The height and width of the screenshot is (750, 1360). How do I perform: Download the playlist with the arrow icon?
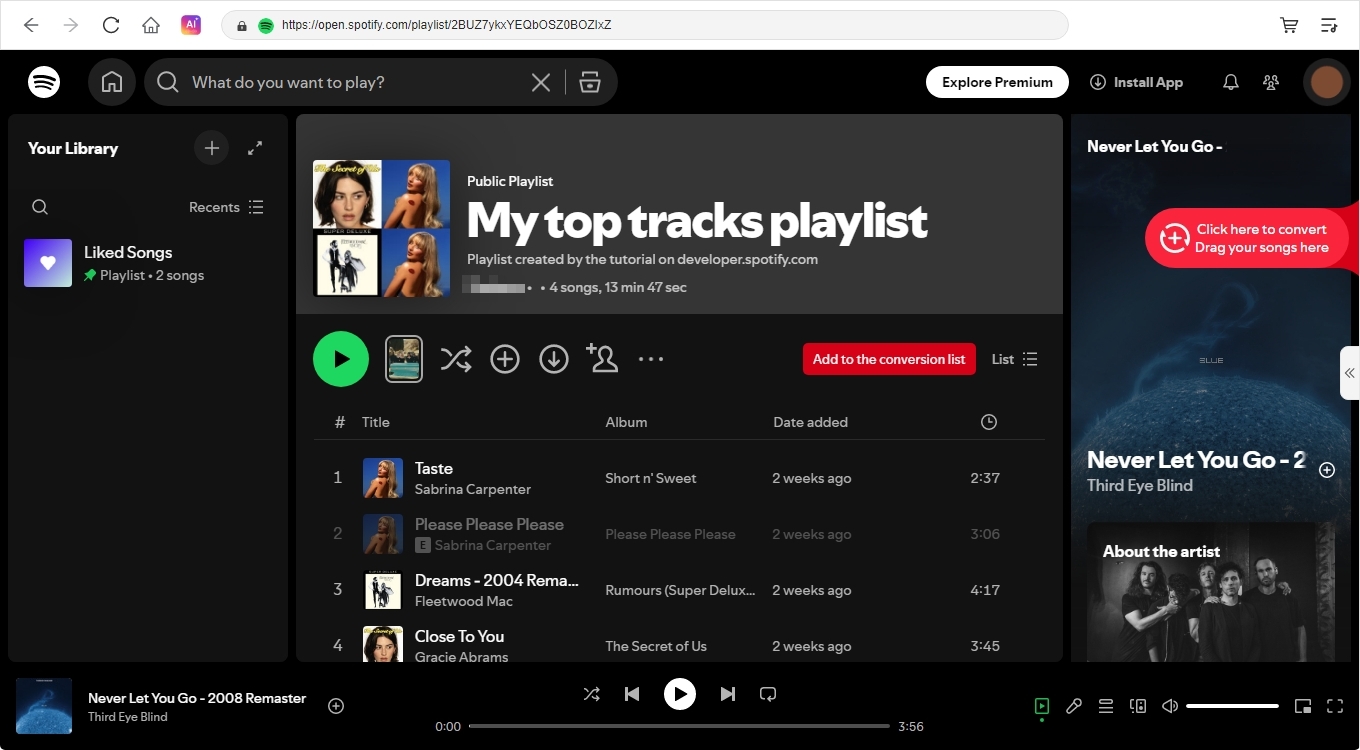tap(554, 359)
